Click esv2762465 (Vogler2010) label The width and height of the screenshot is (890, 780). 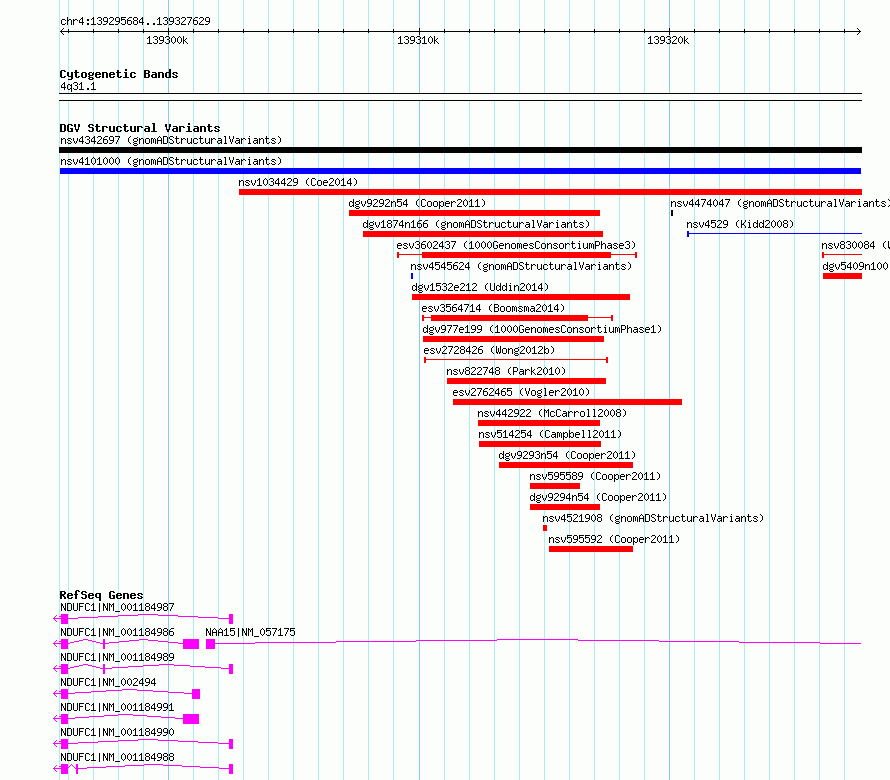point(521,392)
